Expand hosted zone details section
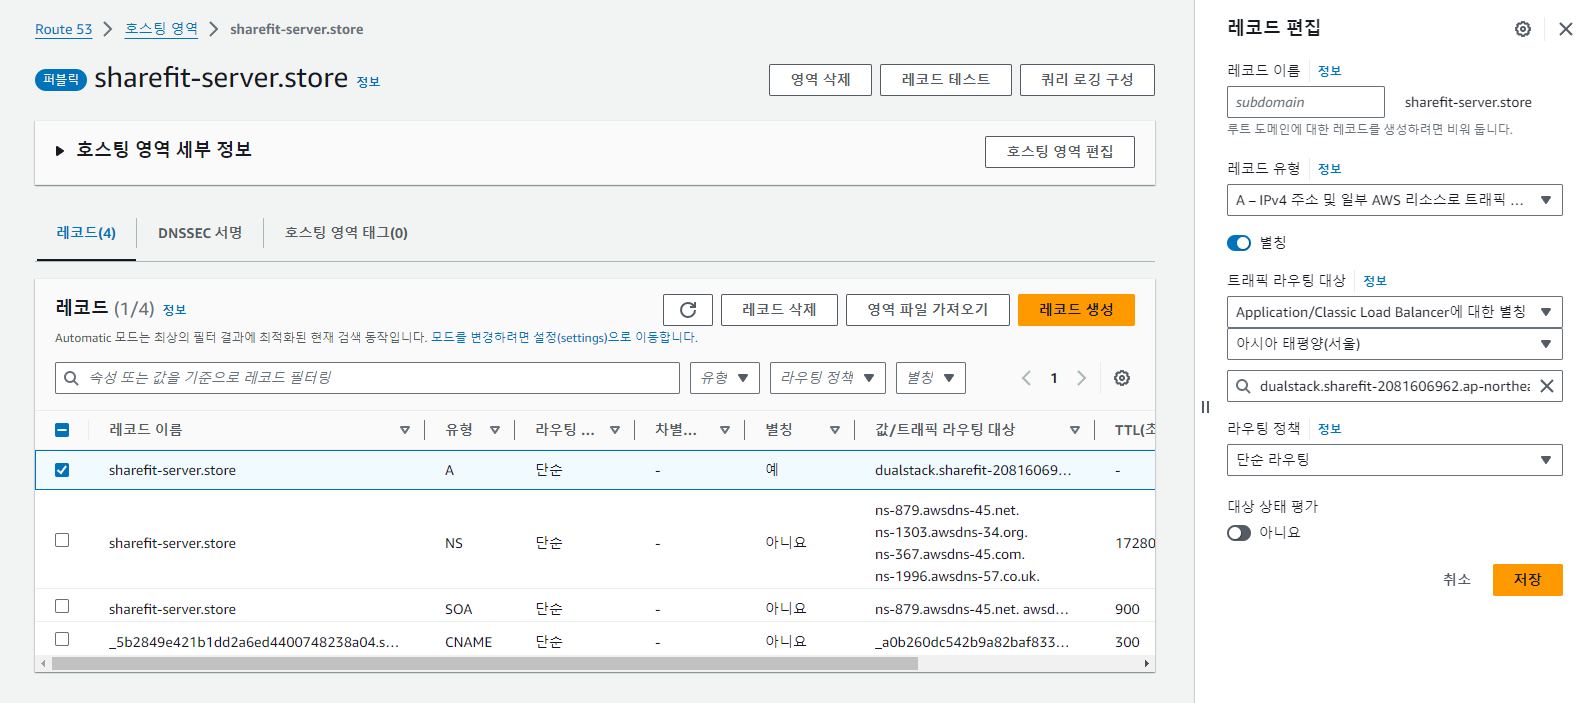Image resolution: width=1587 pixels, height=703 pixels. pos(60,151)
